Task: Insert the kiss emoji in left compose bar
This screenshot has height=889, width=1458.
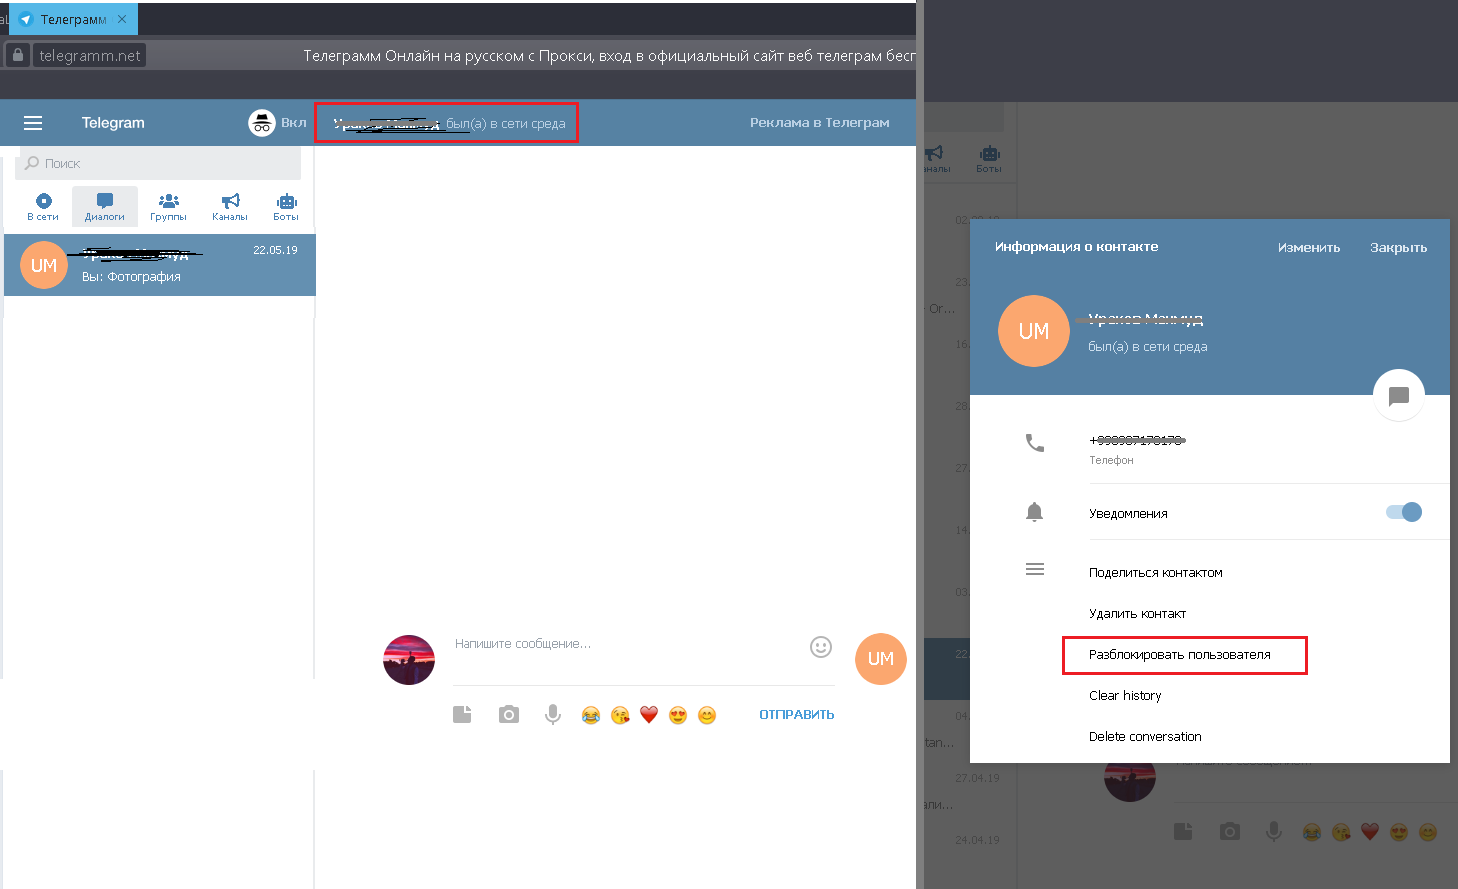Action: pyautogui.click(x=620, y=715)
